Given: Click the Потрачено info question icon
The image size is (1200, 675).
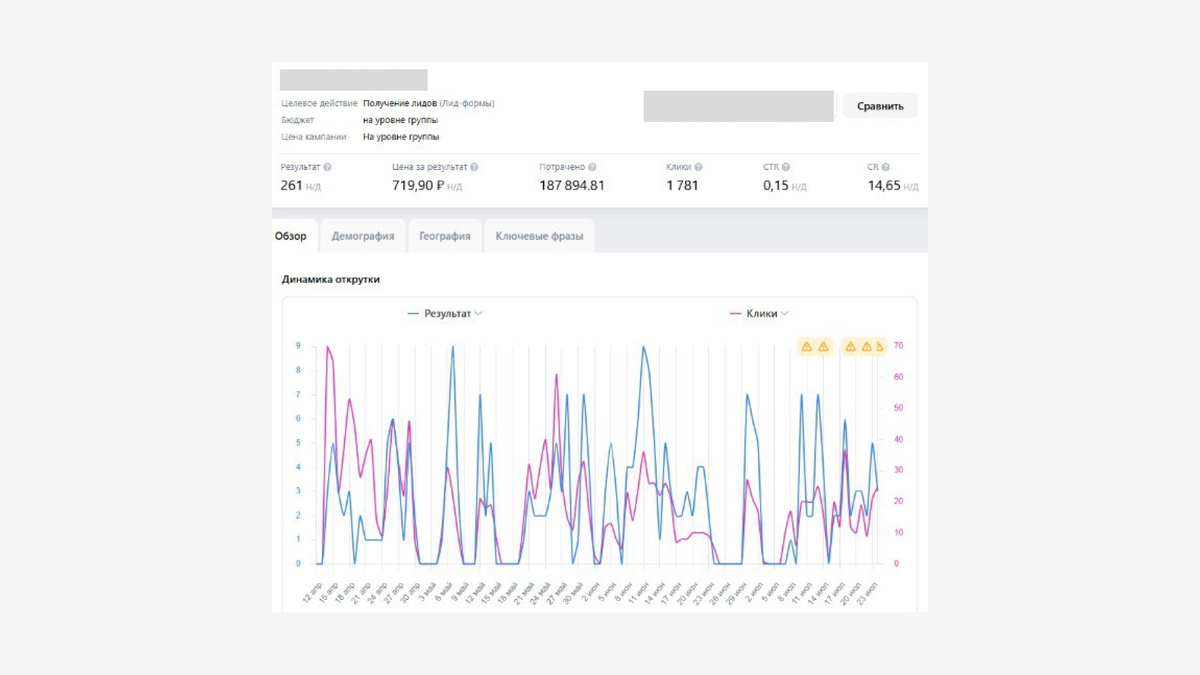Looking at the screenshot, I should [593, 168].
